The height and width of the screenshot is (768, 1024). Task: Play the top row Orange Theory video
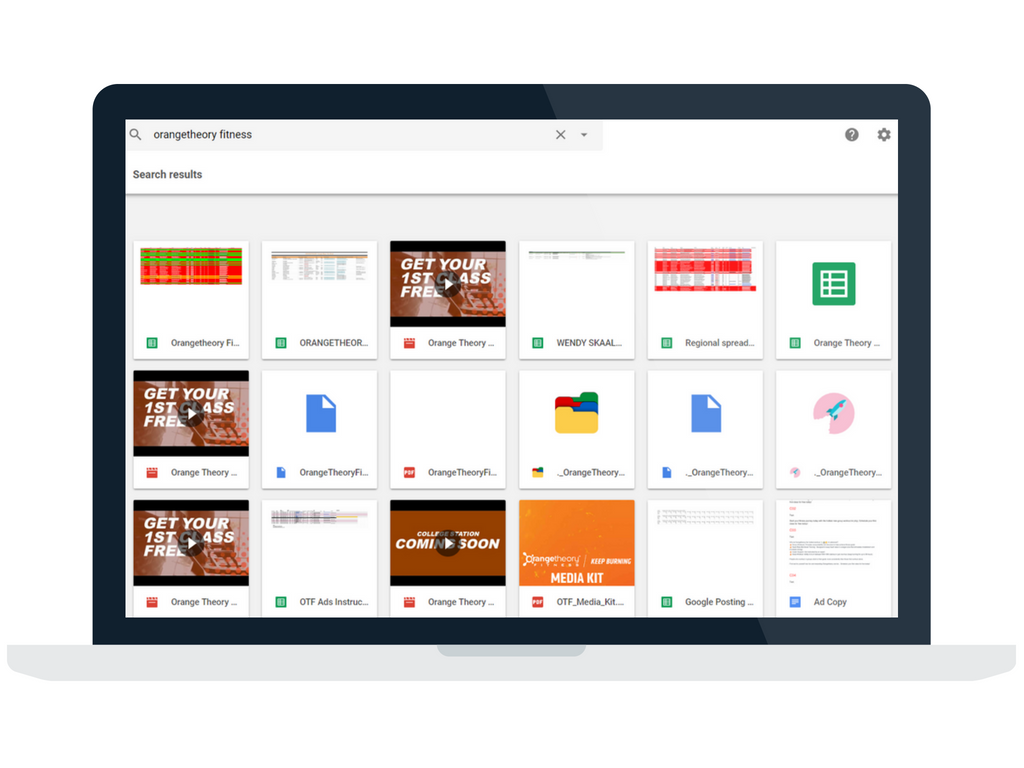448,284
